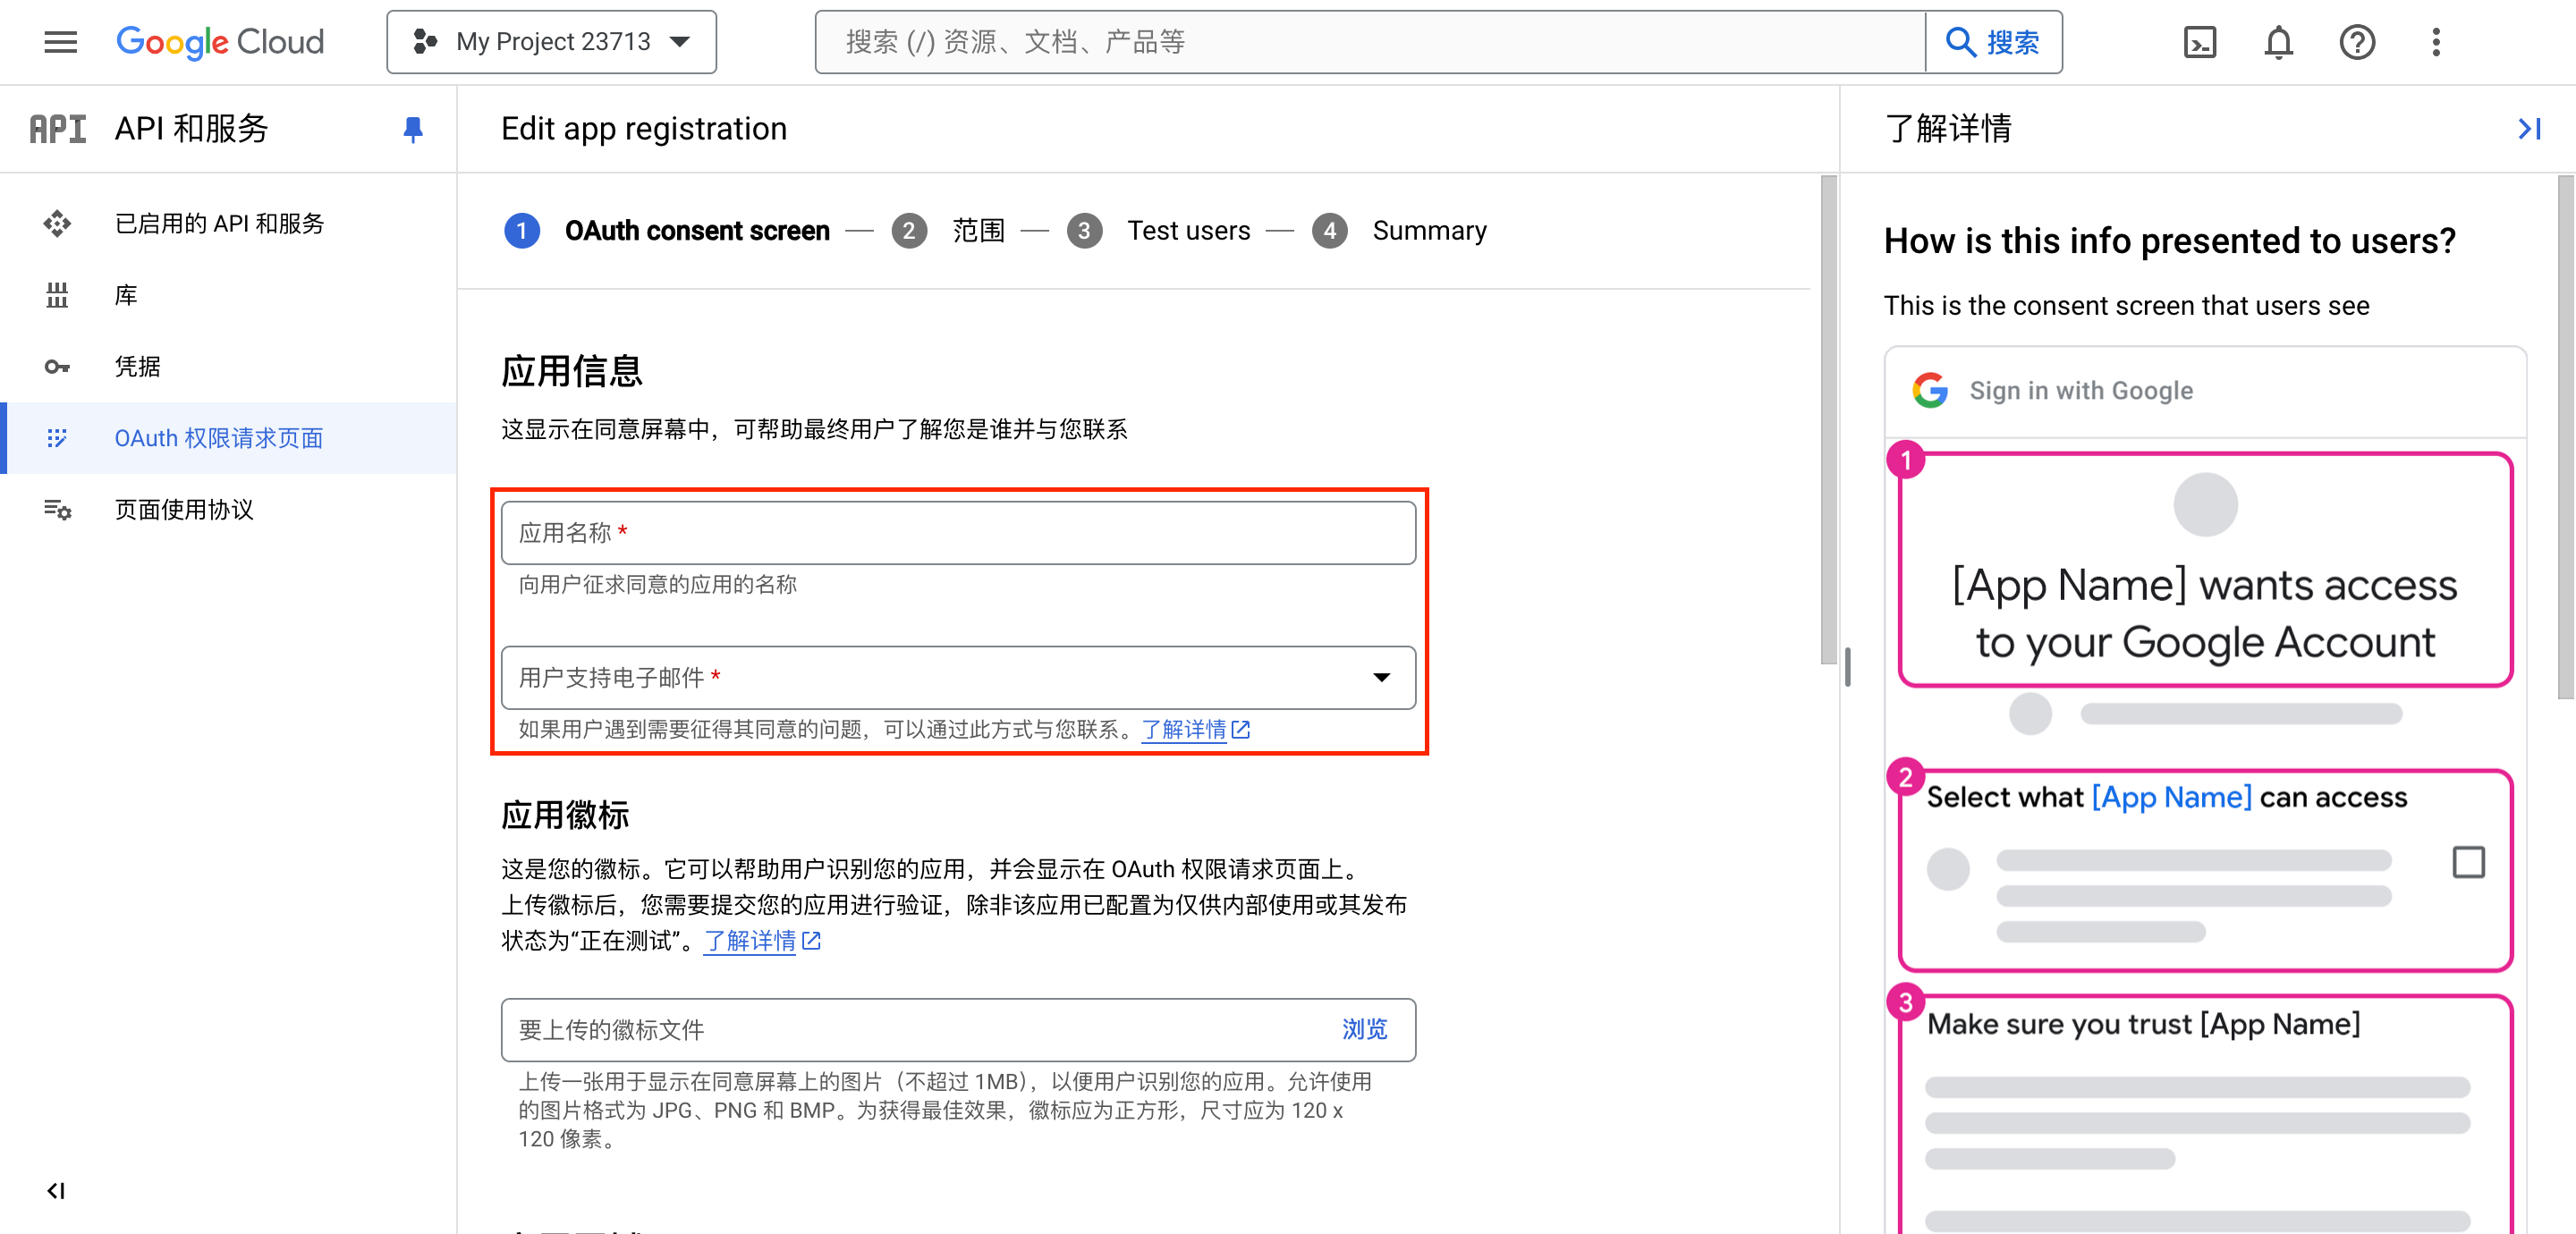Click the API product icon in sidebar header
The width and height of the screenshot is (2576, 1234).
(58, 129)
